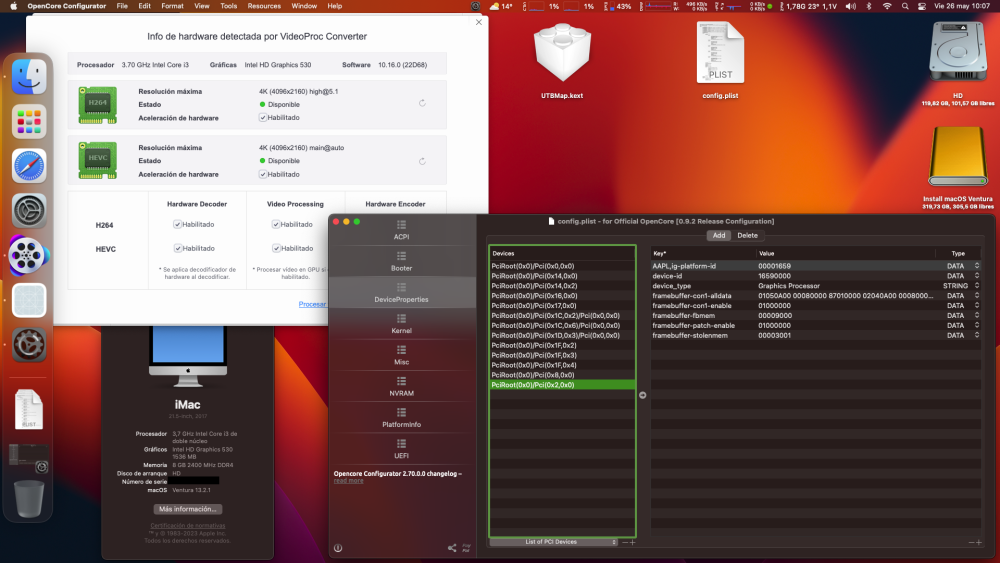The image size is (1000, 563).
Task: Open the Help menu
Action: coord(335,6)
